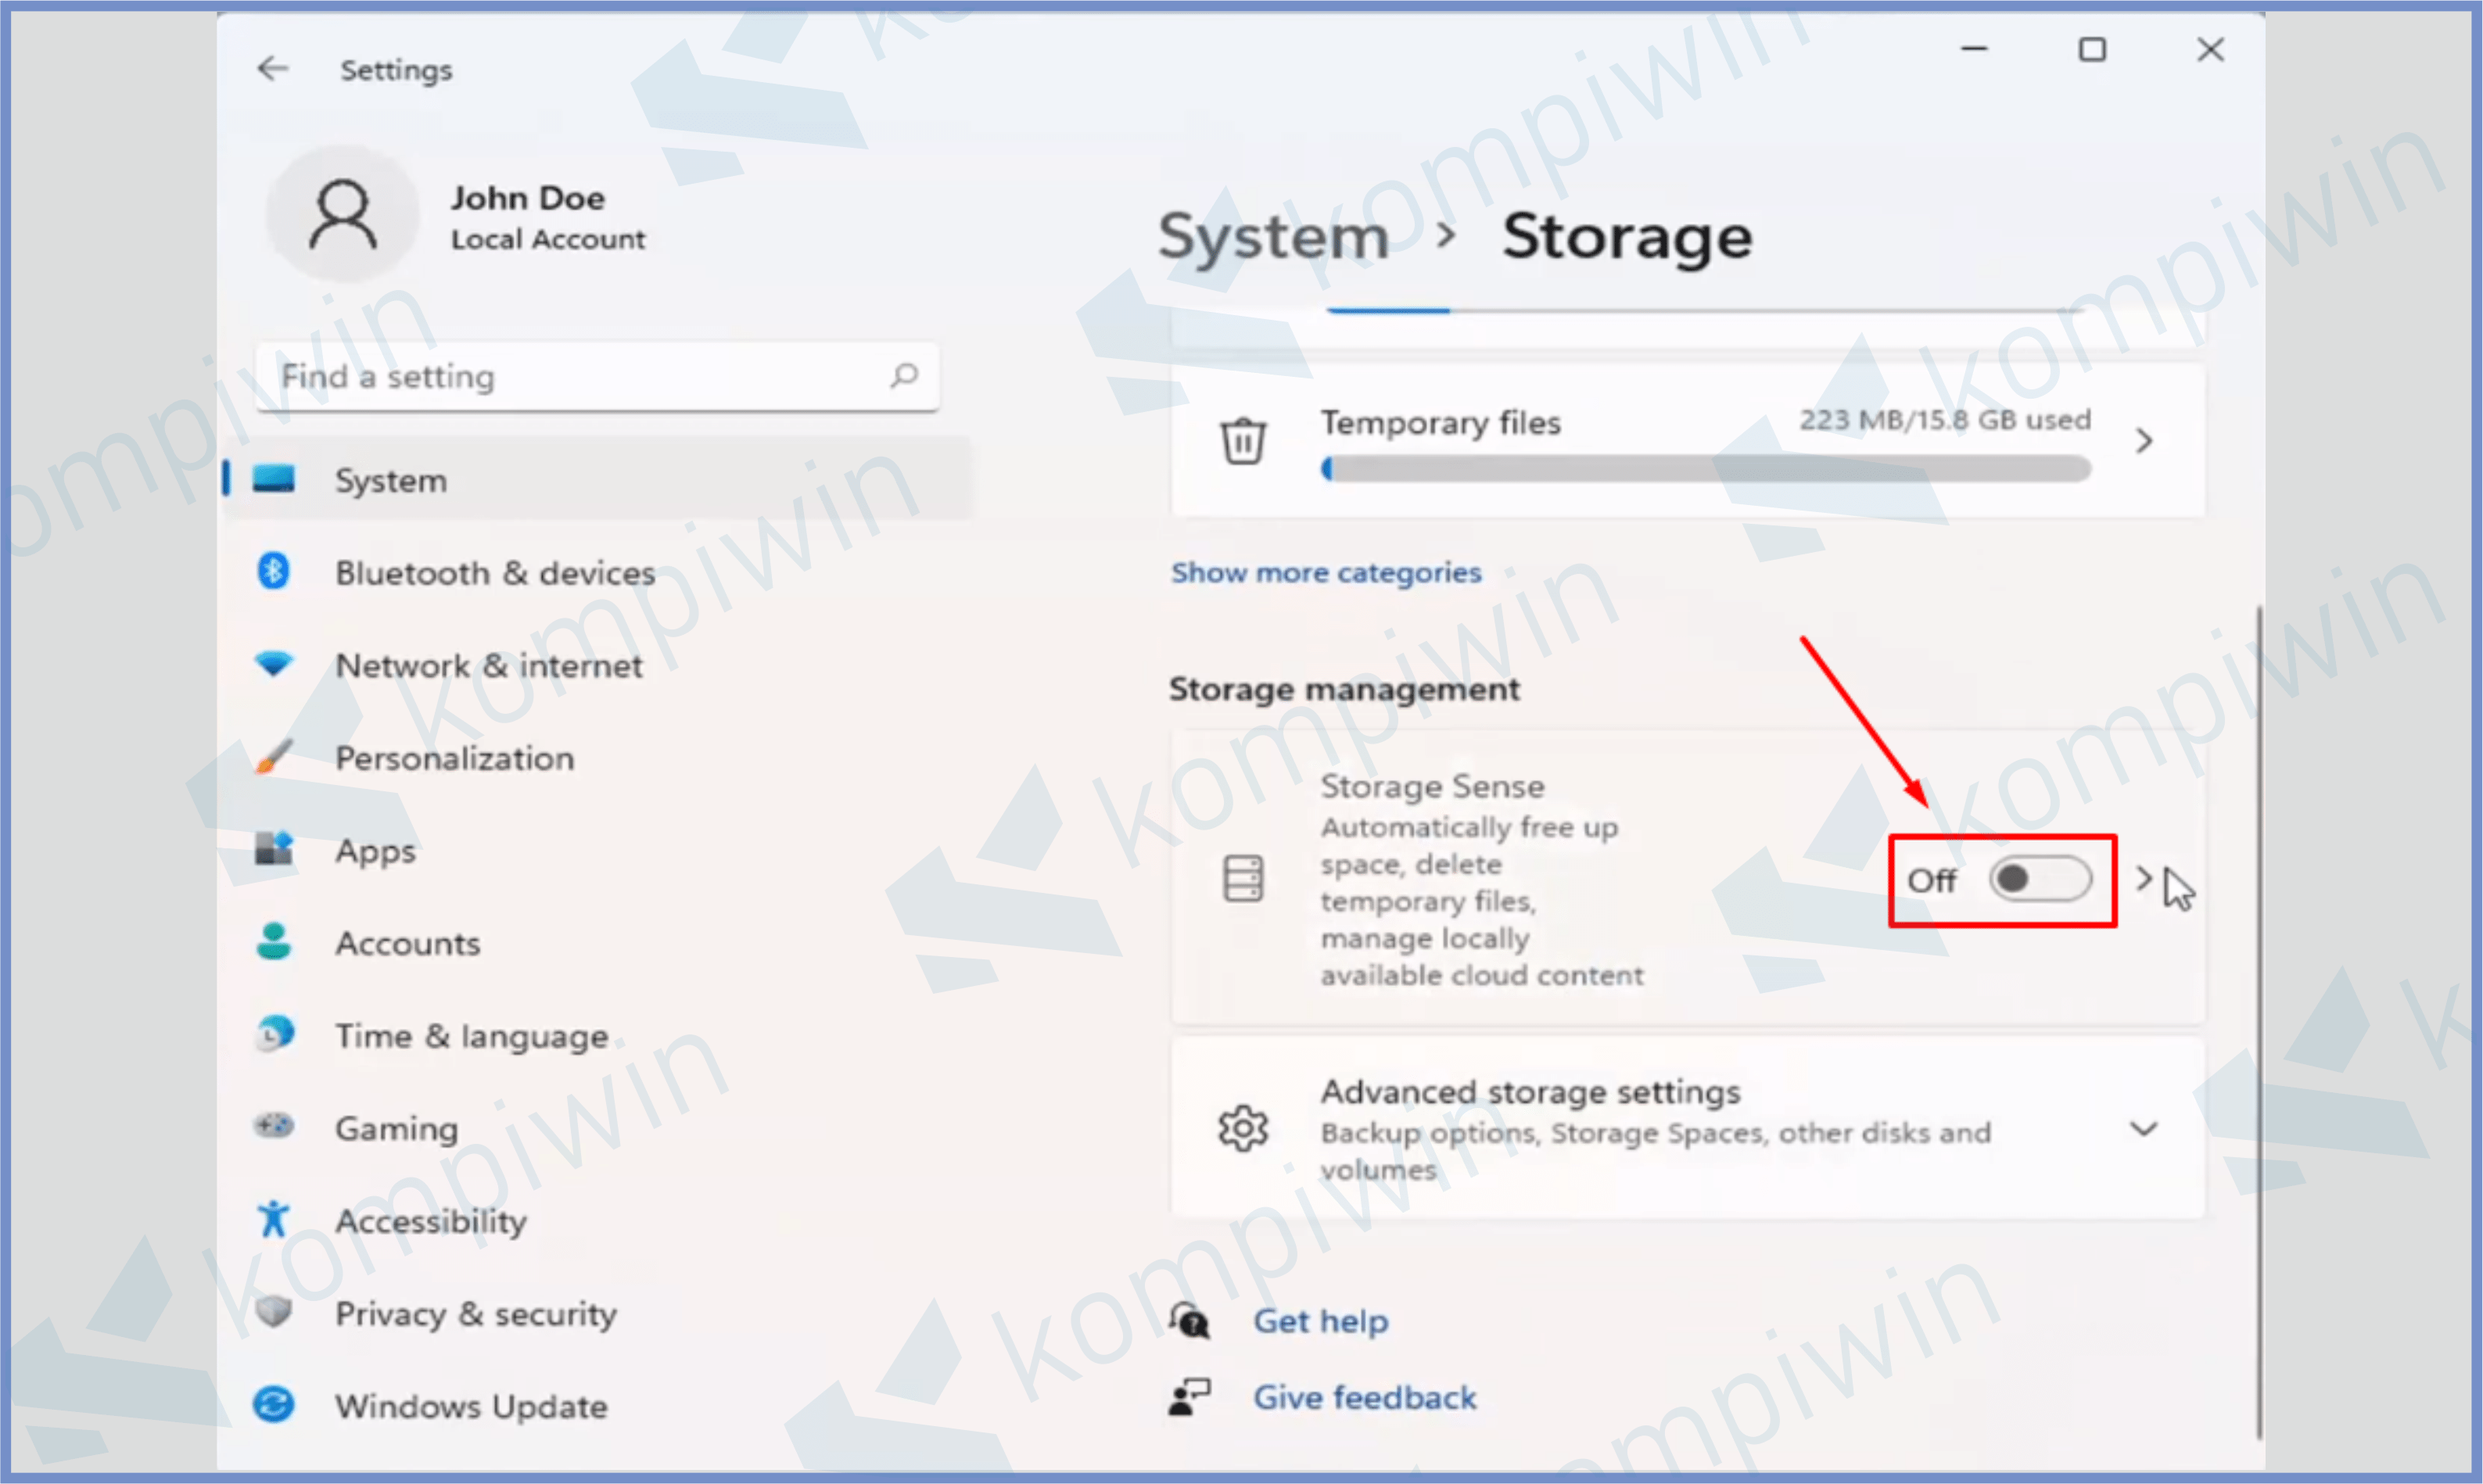Open Privacy & security settings
Image resolution: width=2483 pixels, height=1484 pixels.
[596, 1312]
